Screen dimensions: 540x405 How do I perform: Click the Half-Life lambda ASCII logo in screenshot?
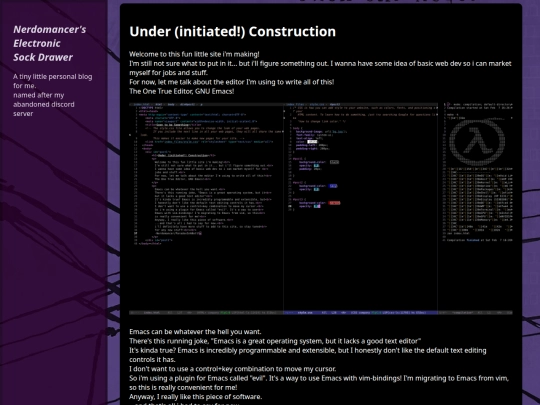click(477, 141)
